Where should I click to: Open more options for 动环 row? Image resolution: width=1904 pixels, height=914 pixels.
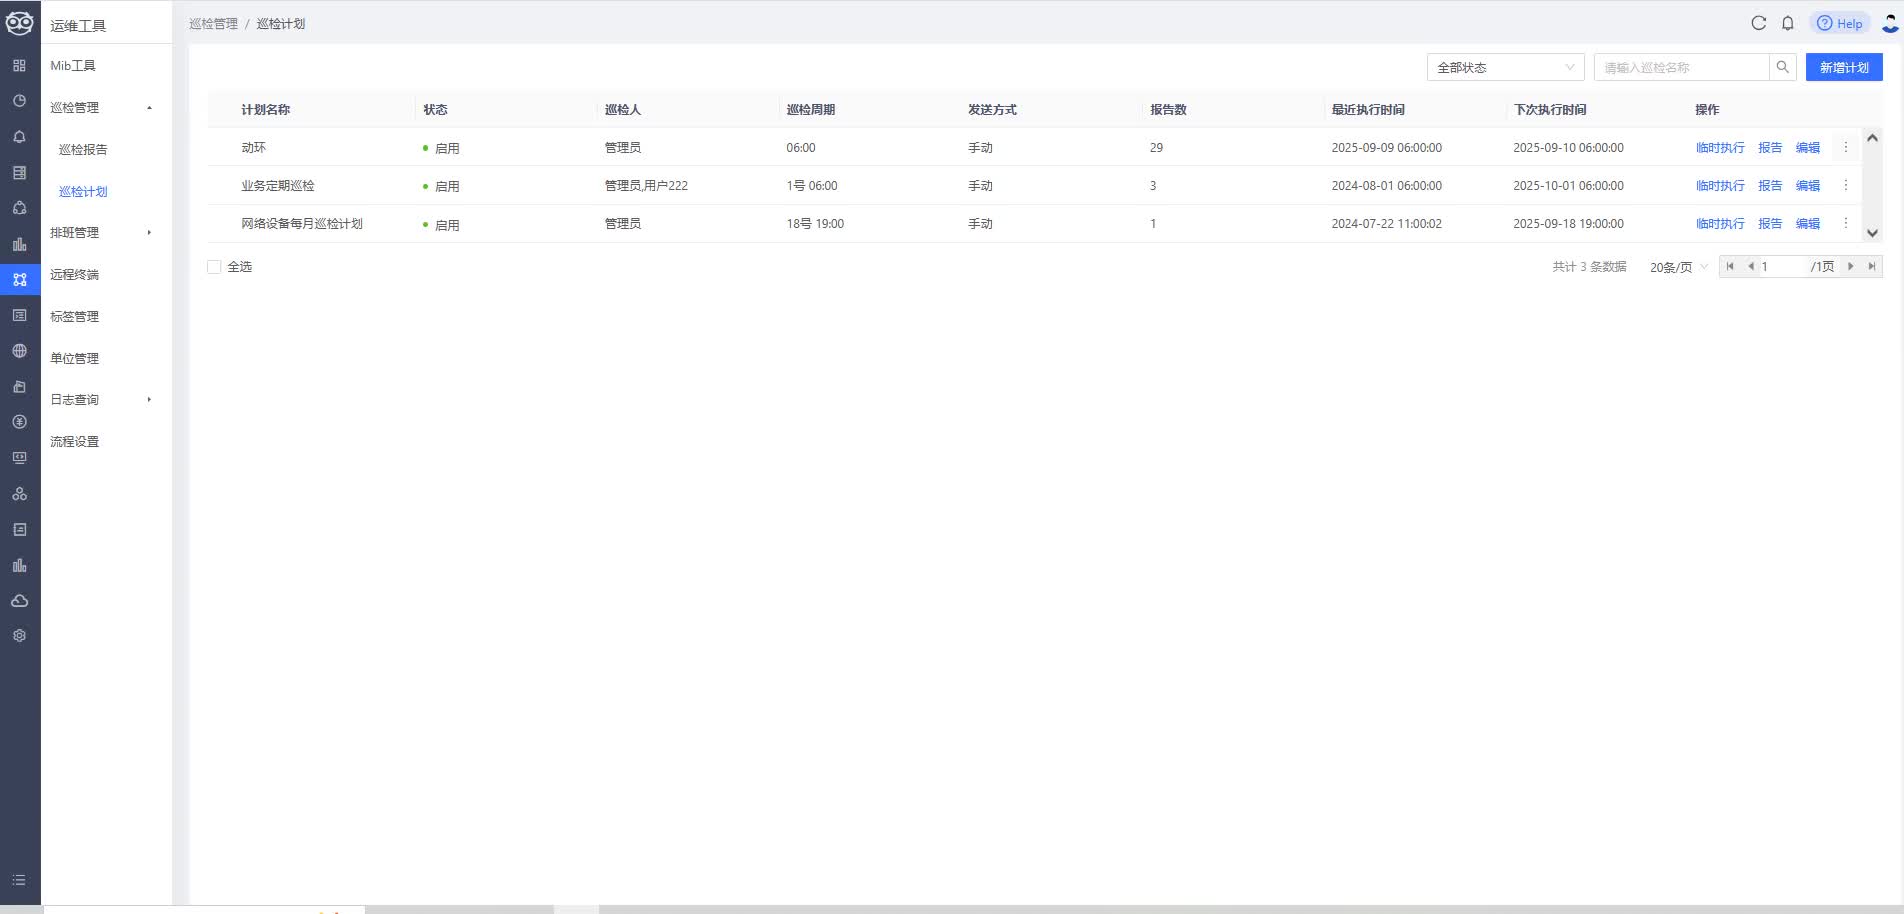point(1846,148)
